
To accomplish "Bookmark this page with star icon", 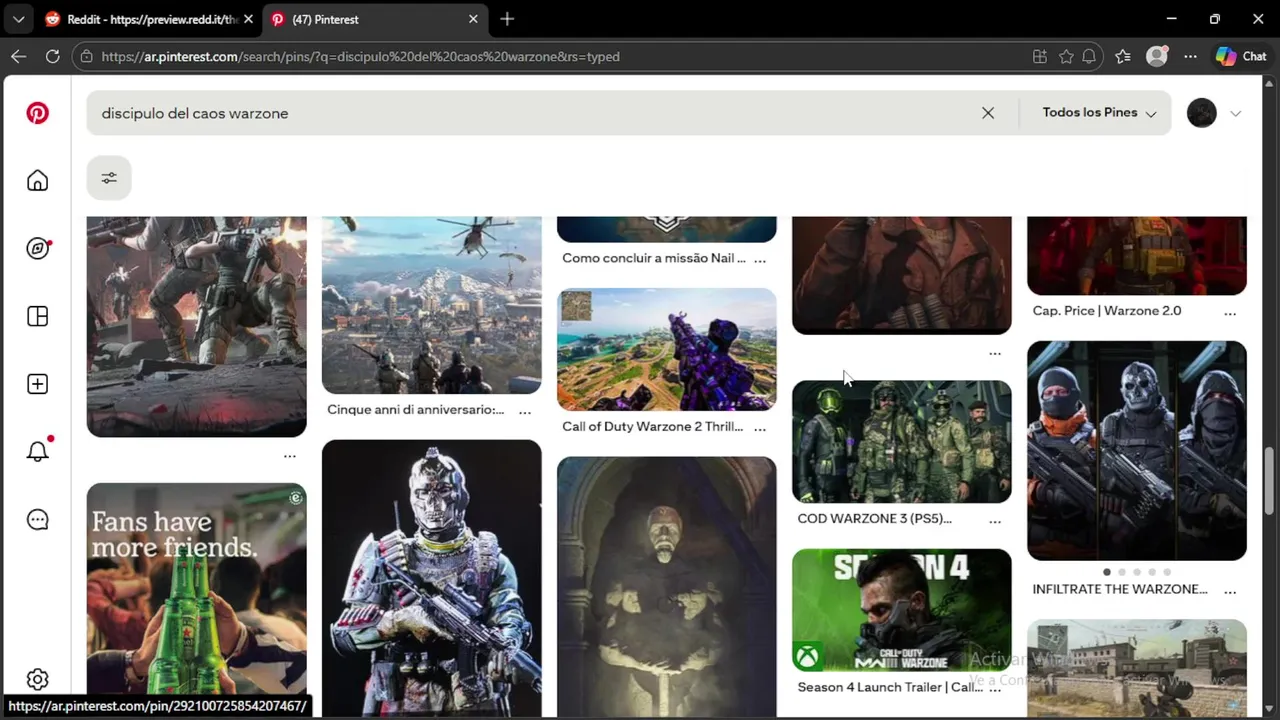I will 1066,57.
